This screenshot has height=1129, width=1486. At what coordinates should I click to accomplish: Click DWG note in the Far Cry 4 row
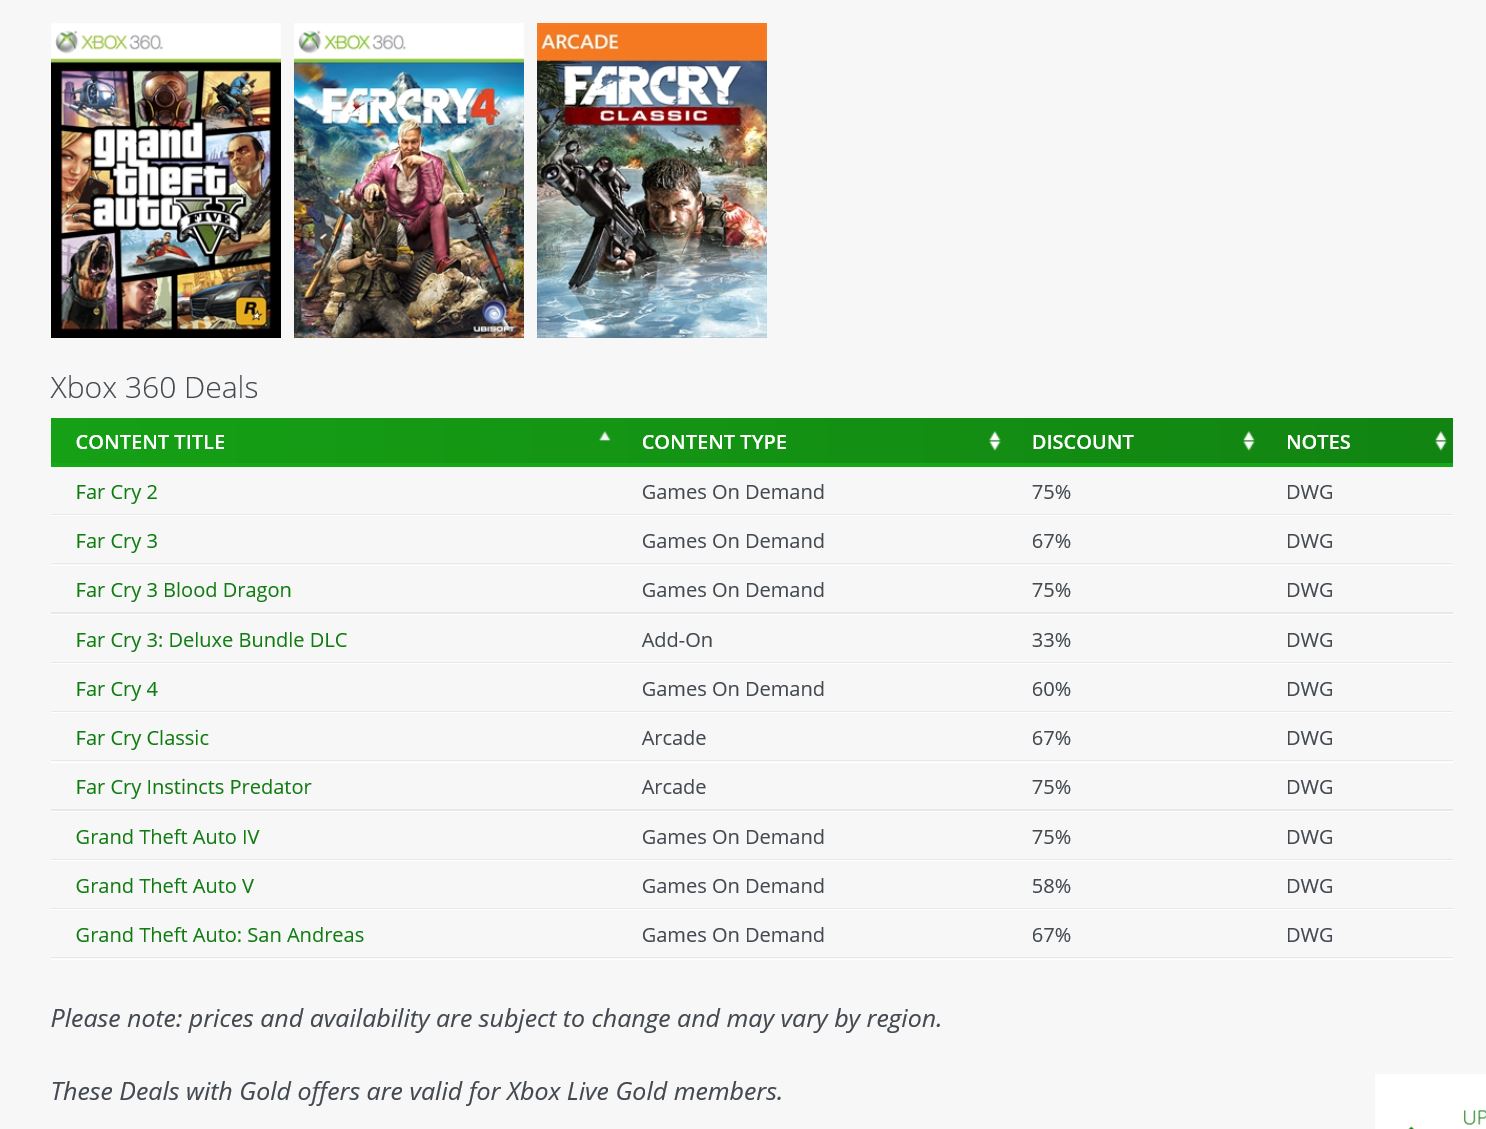(x=1310, y=689)
